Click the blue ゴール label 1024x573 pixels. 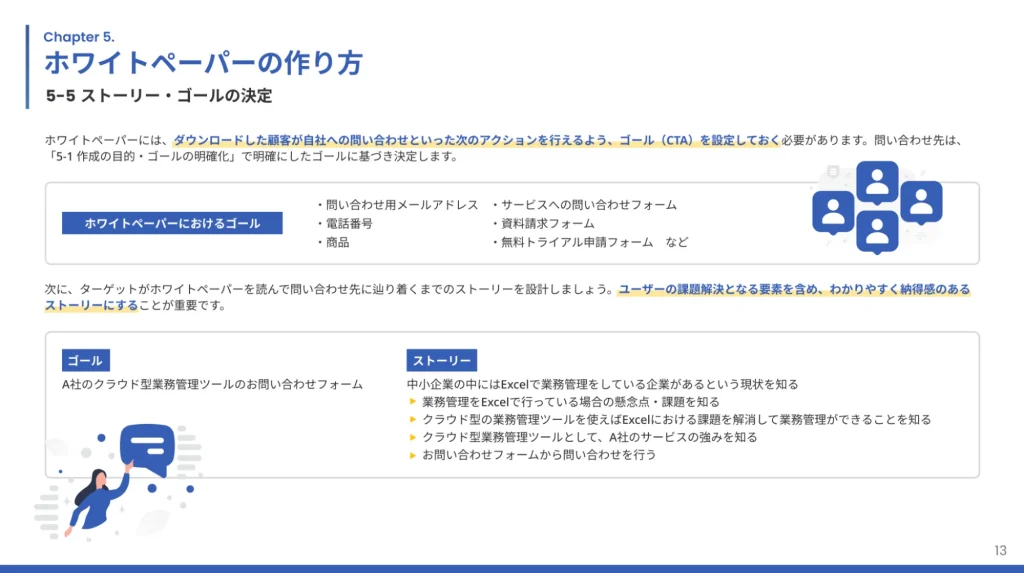pyautogui.click(x=85, y=361)
